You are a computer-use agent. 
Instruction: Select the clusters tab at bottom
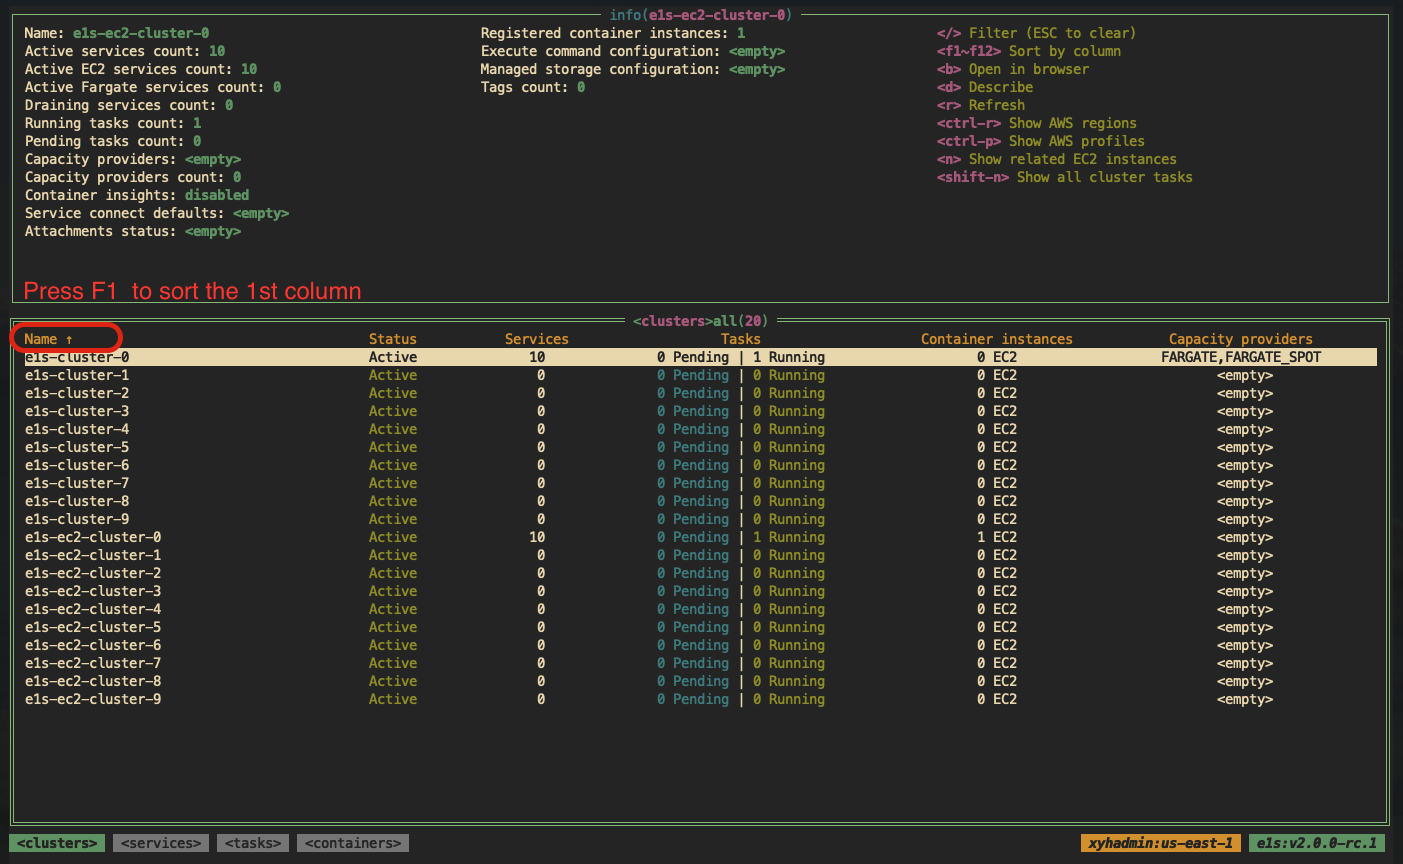(x=58, y=843)
